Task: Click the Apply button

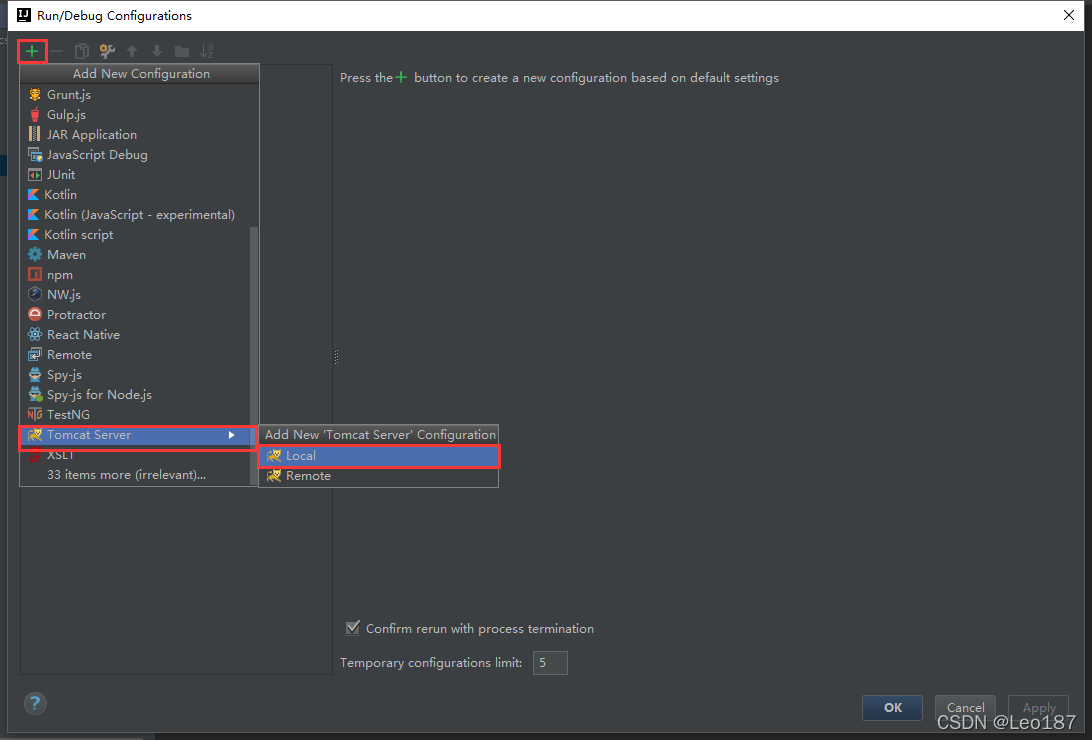Action: [1038, 707]
